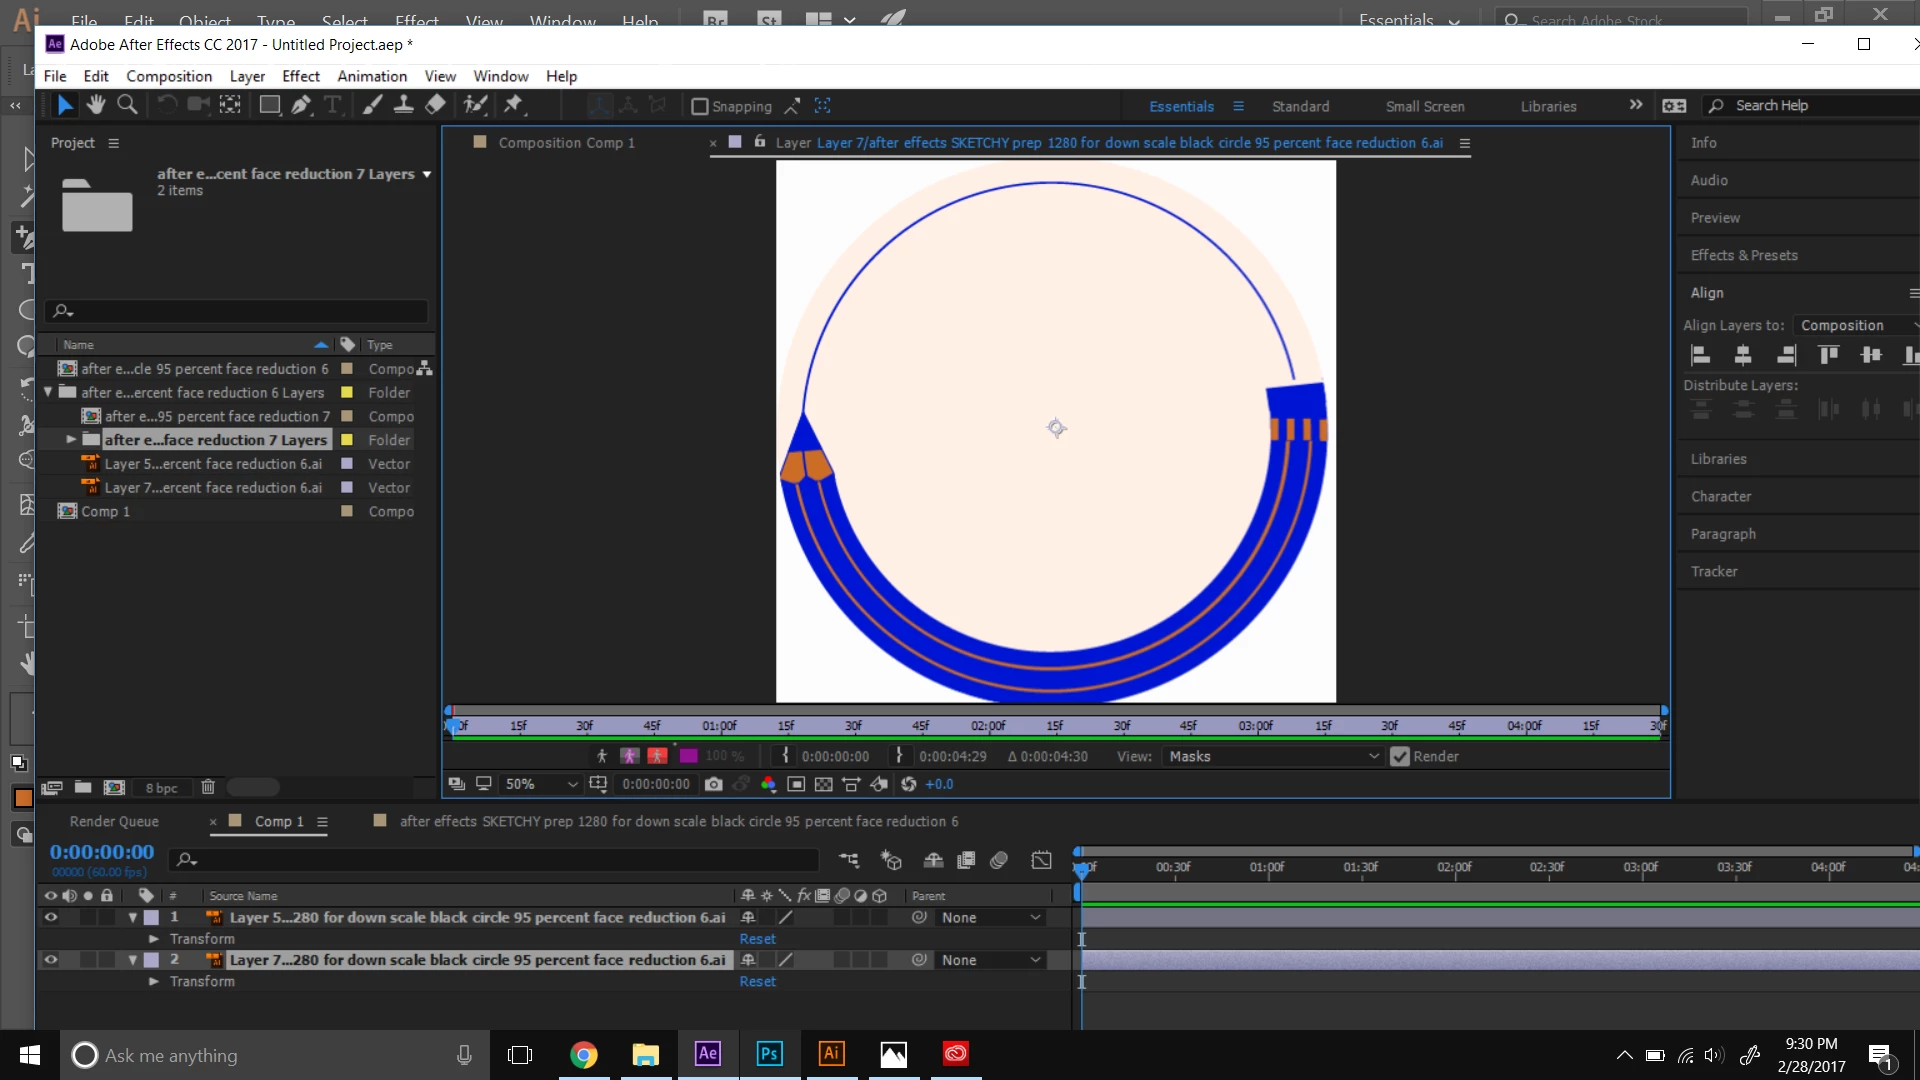Uncheck the Render checkbox
The height and width of the screenshot is (1080, 1920).
pos(1400,757)
